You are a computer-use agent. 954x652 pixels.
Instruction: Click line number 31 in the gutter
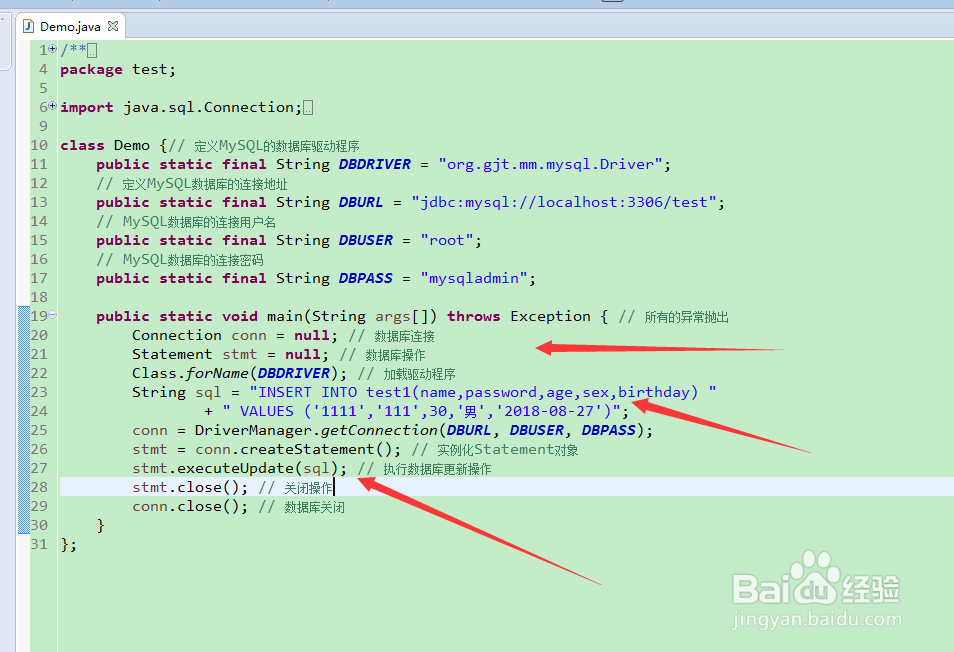[x=39, y=544]
